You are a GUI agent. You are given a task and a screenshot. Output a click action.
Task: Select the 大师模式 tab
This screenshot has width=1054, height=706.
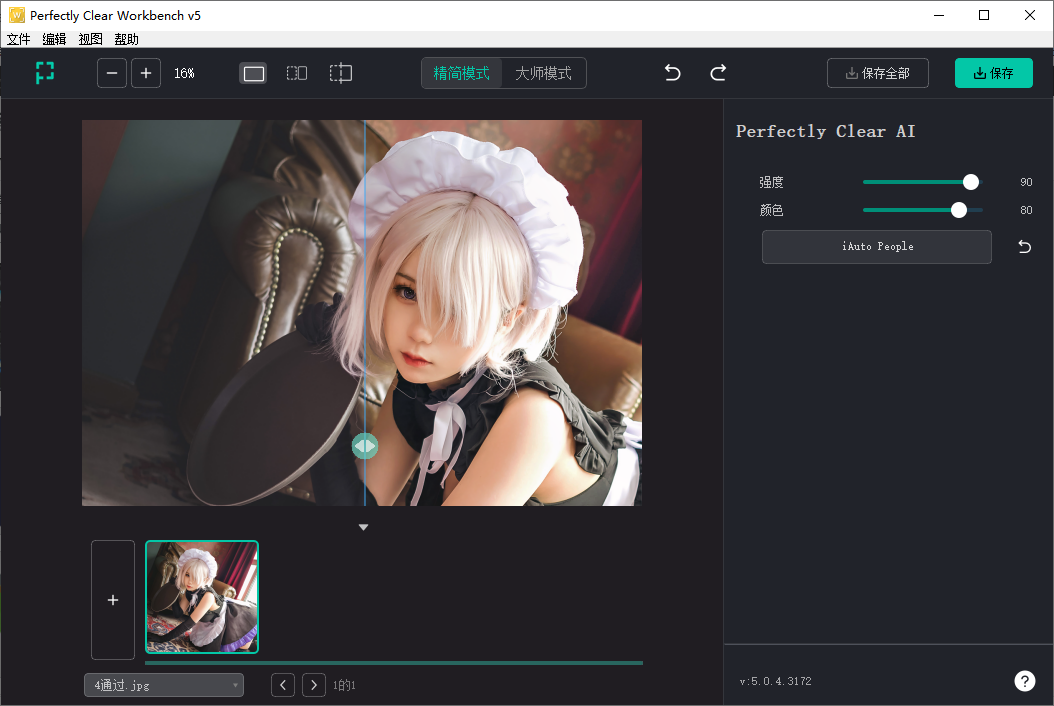[x=543, y=73]
